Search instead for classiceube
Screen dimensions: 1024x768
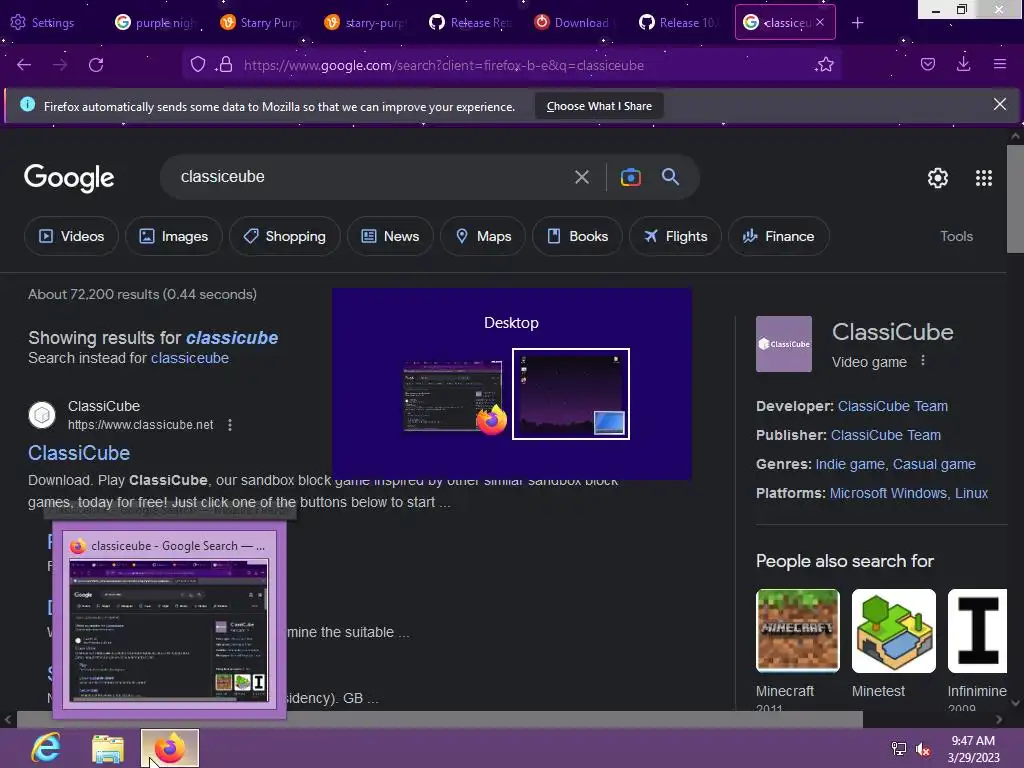coord(189,358)
